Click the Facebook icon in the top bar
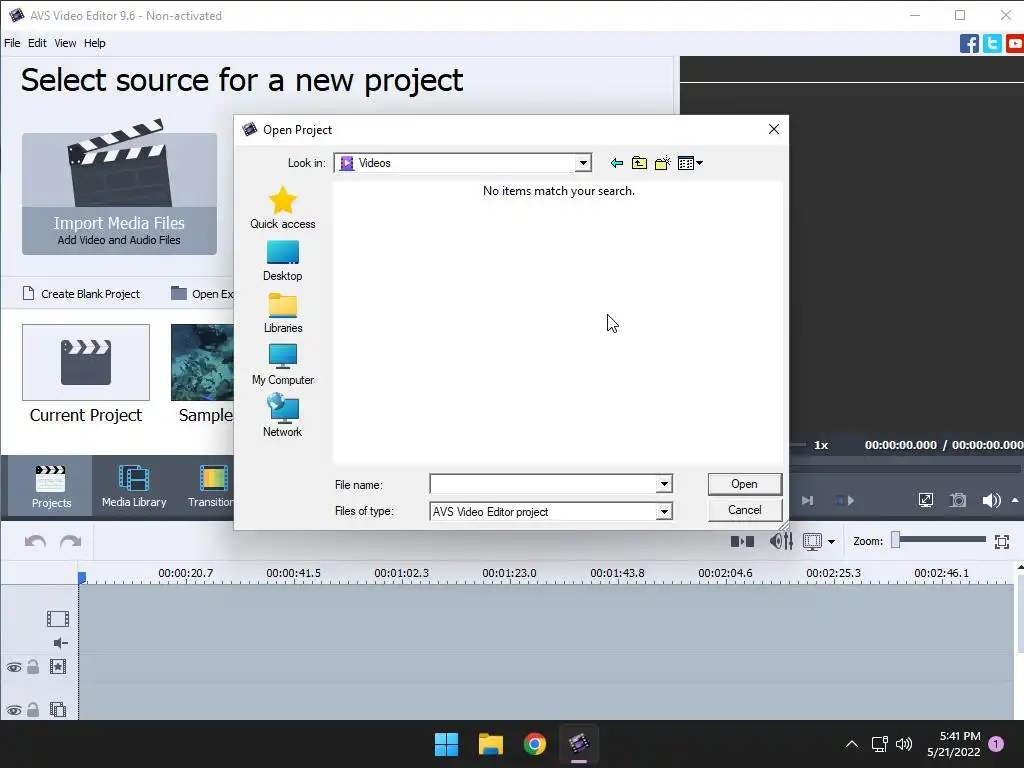 969,44
